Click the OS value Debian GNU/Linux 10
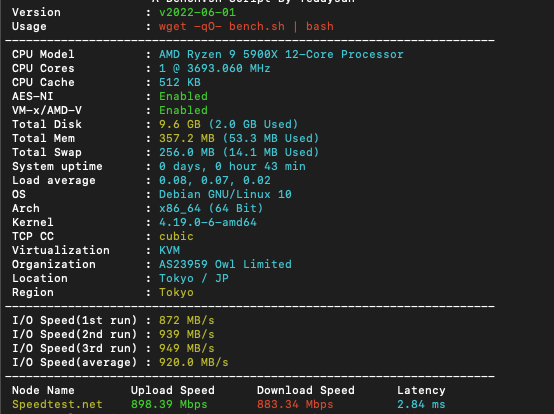Viewport: 554px width, 414px height. point(225,194)
